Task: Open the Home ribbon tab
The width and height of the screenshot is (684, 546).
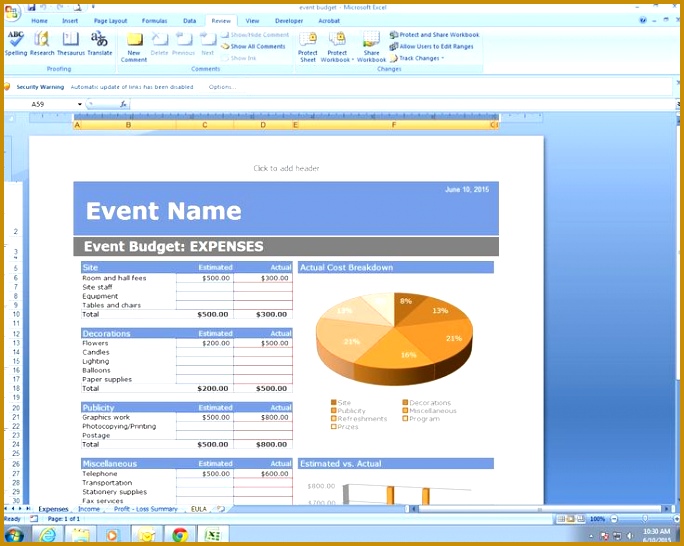Action: click(39, 20)
